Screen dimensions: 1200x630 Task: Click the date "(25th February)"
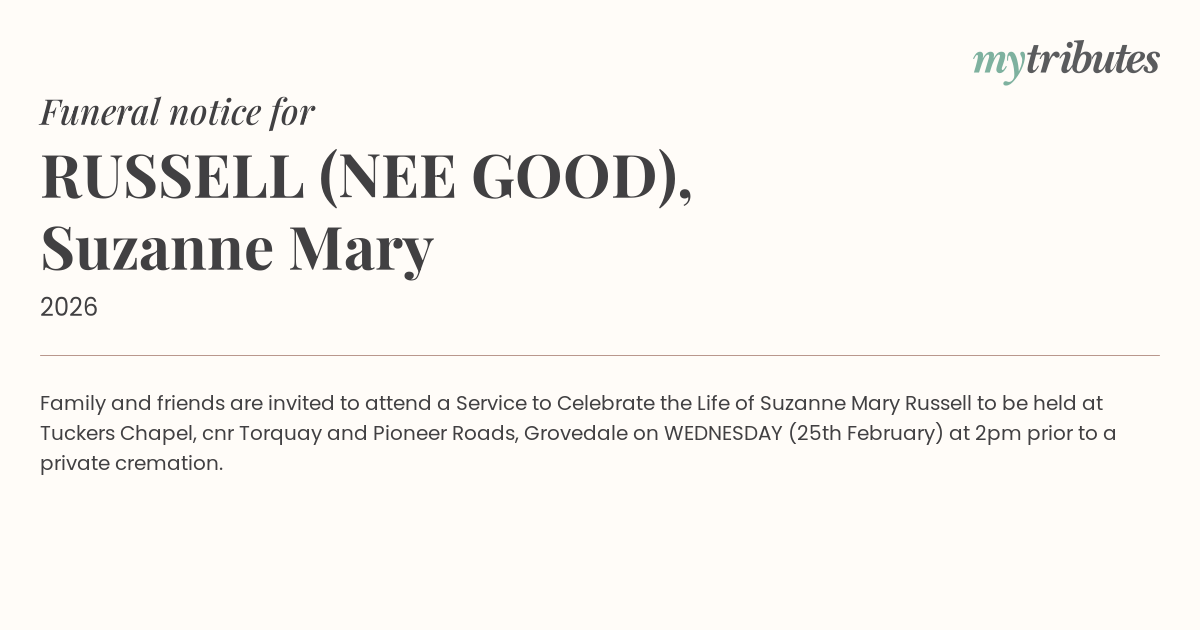[866, 433]
